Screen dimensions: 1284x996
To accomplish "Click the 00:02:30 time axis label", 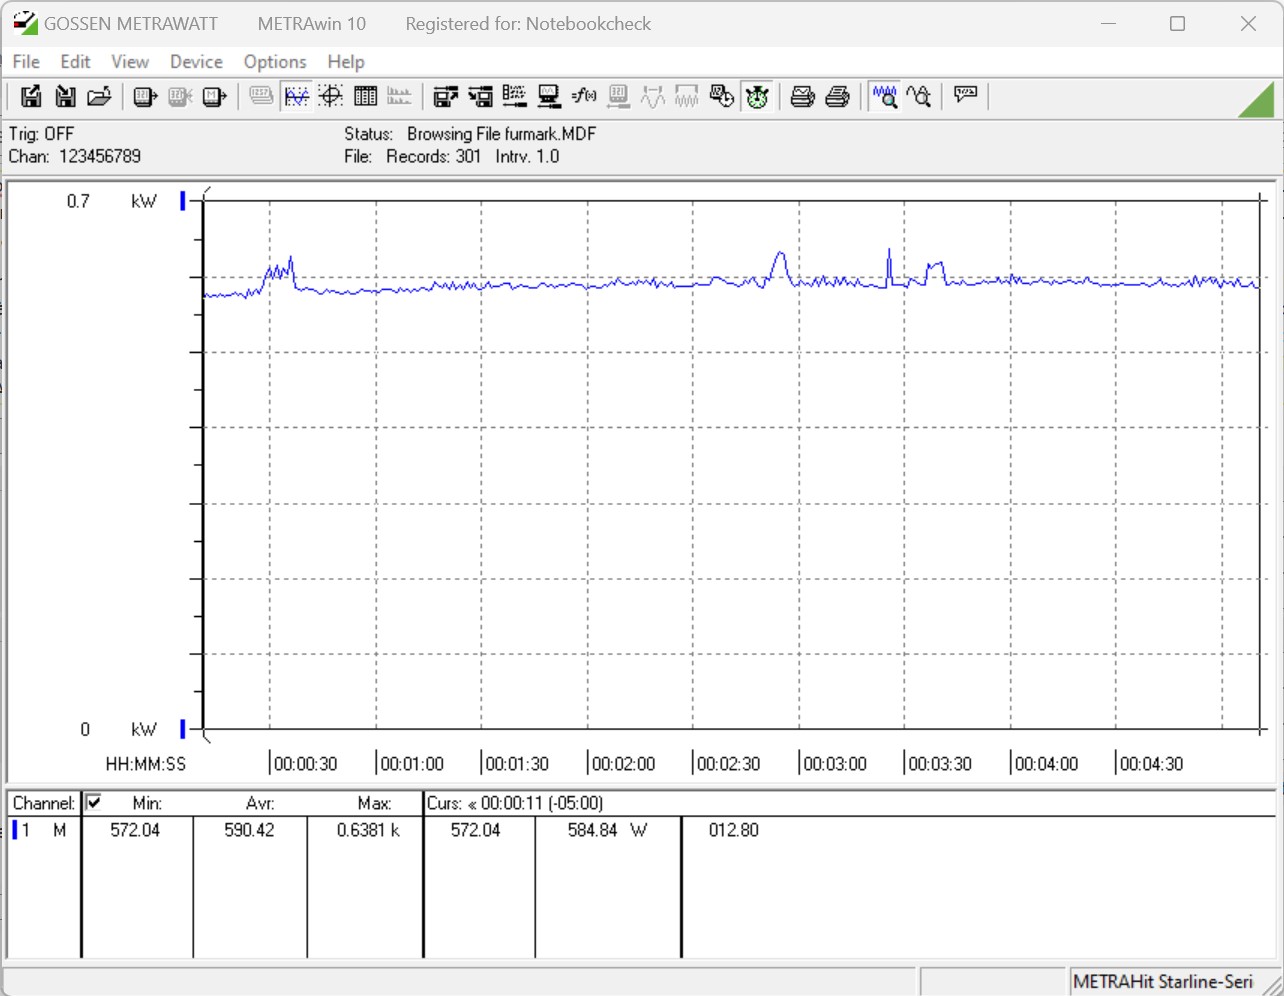I will coord(728,764).
